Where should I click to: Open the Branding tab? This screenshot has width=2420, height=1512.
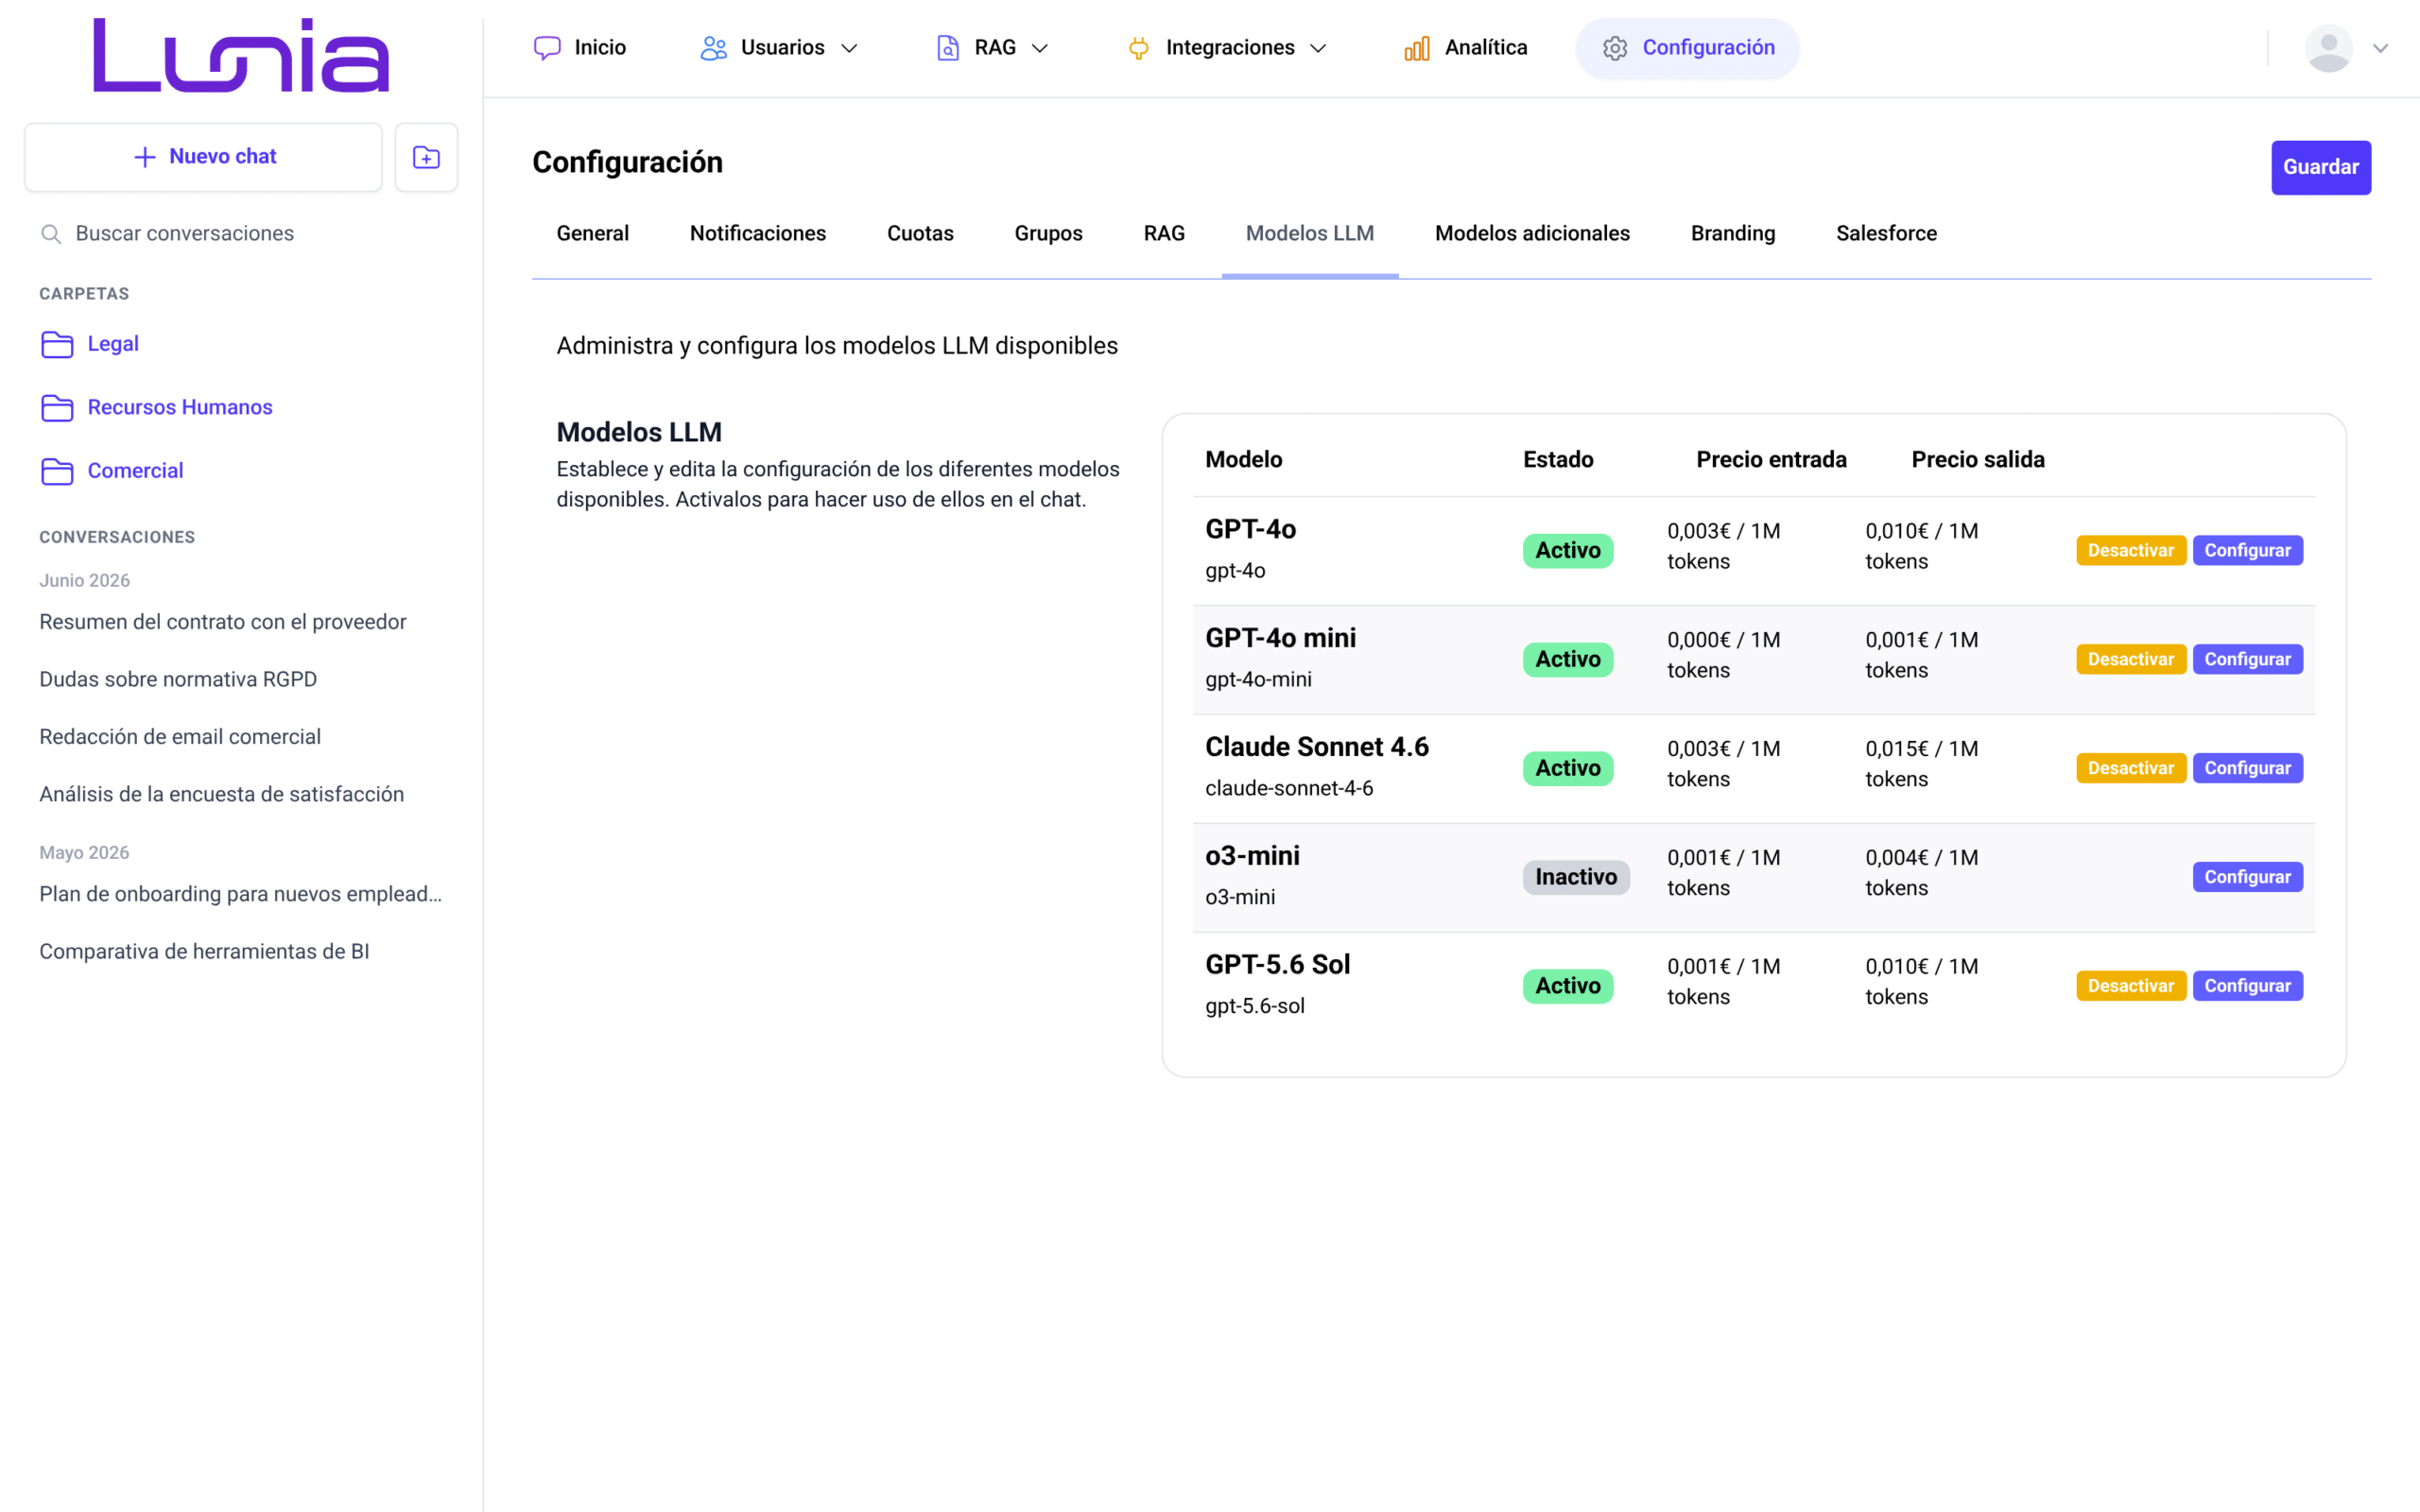pyautogui.click(x=1733, y=234)
